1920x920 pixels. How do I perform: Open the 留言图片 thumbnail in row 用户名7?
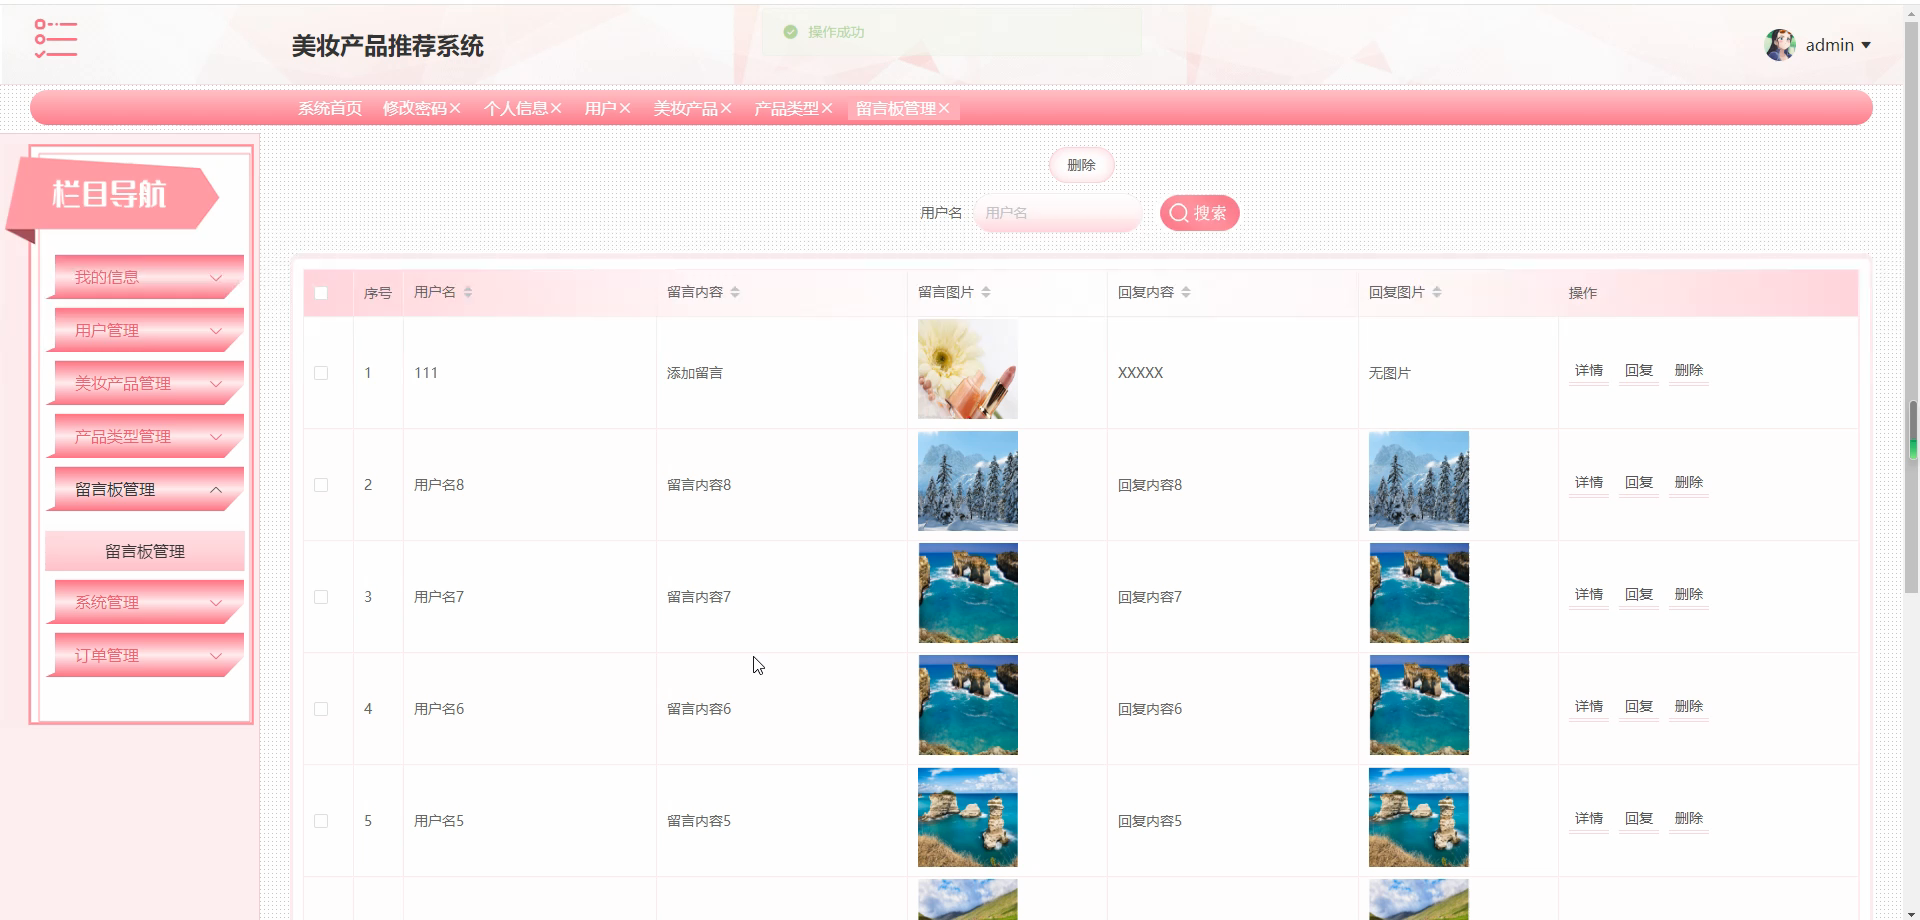(x=968, y=593)
